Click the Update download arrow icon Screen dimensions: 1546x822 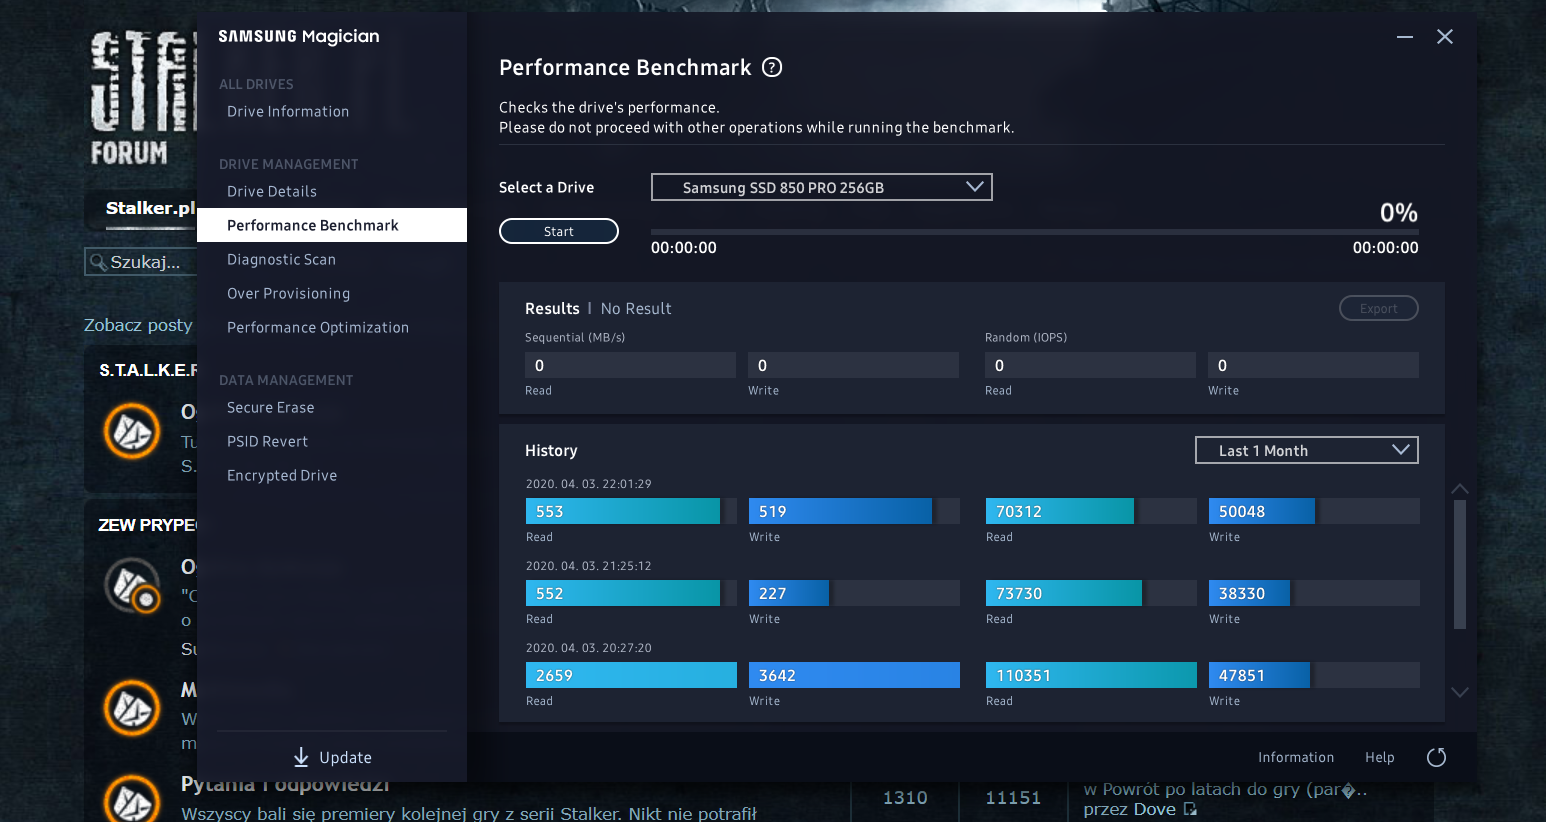click(301, 757)
